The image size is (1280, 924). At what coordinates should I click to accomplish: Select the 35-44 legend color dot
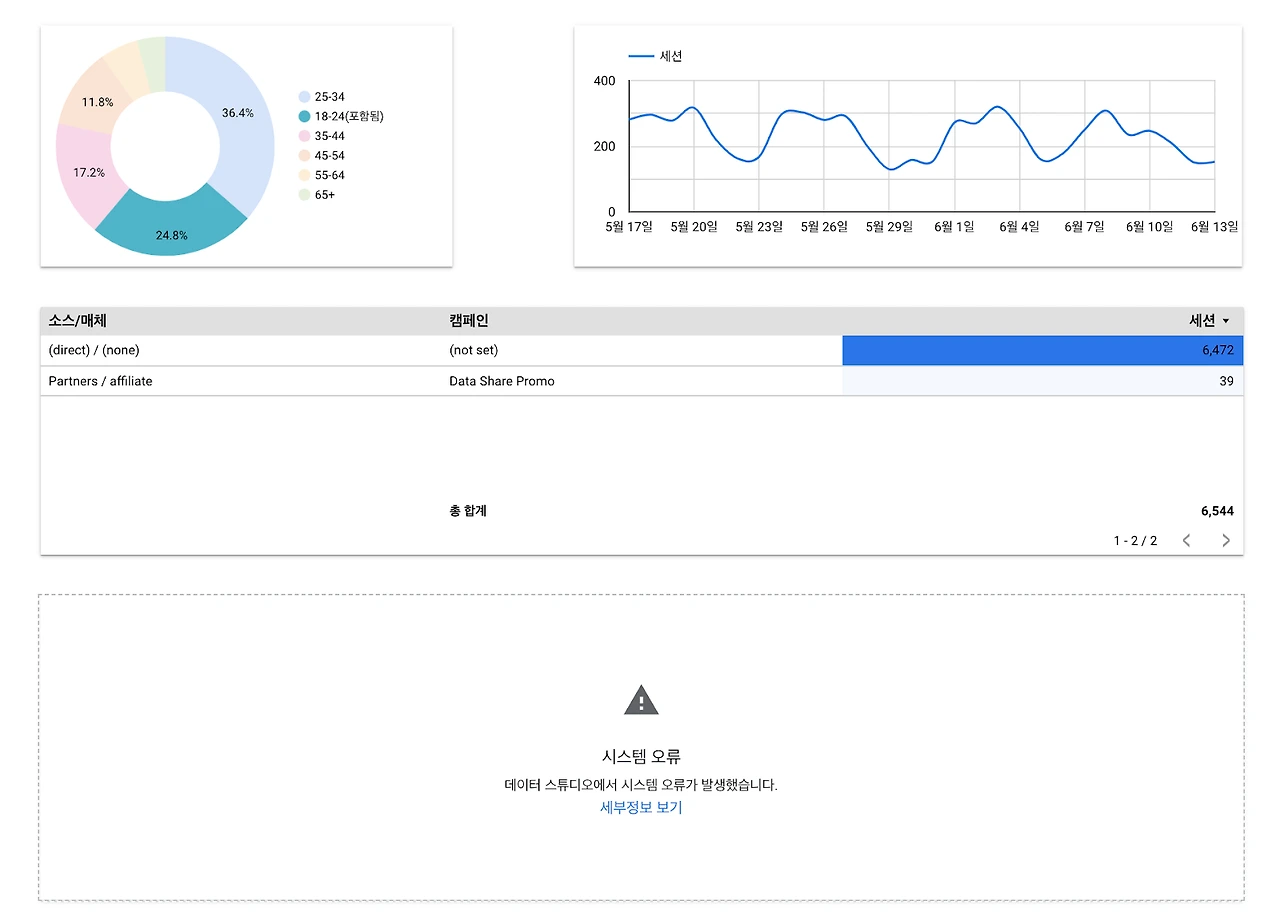(304, 136)
